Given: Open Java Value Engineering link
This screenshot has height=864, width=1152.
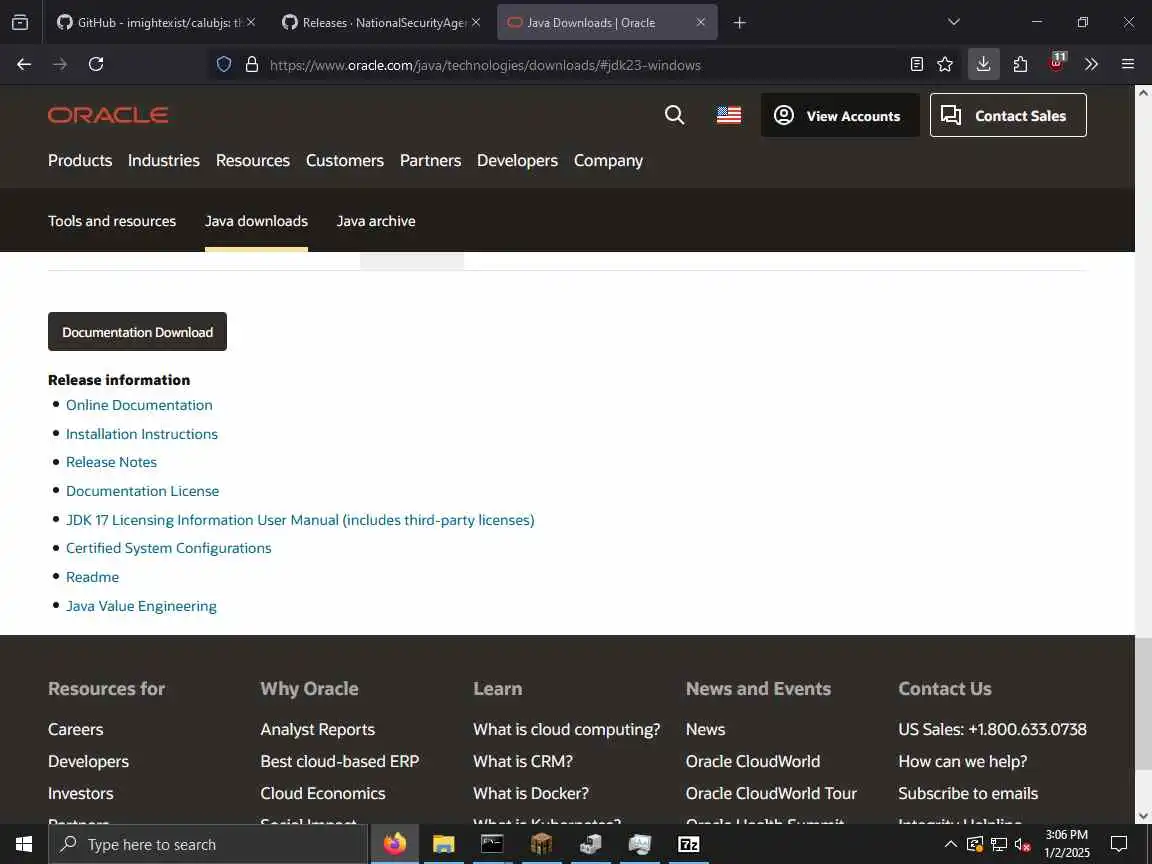Looking at the screenshot, I should tap(141, 606).
